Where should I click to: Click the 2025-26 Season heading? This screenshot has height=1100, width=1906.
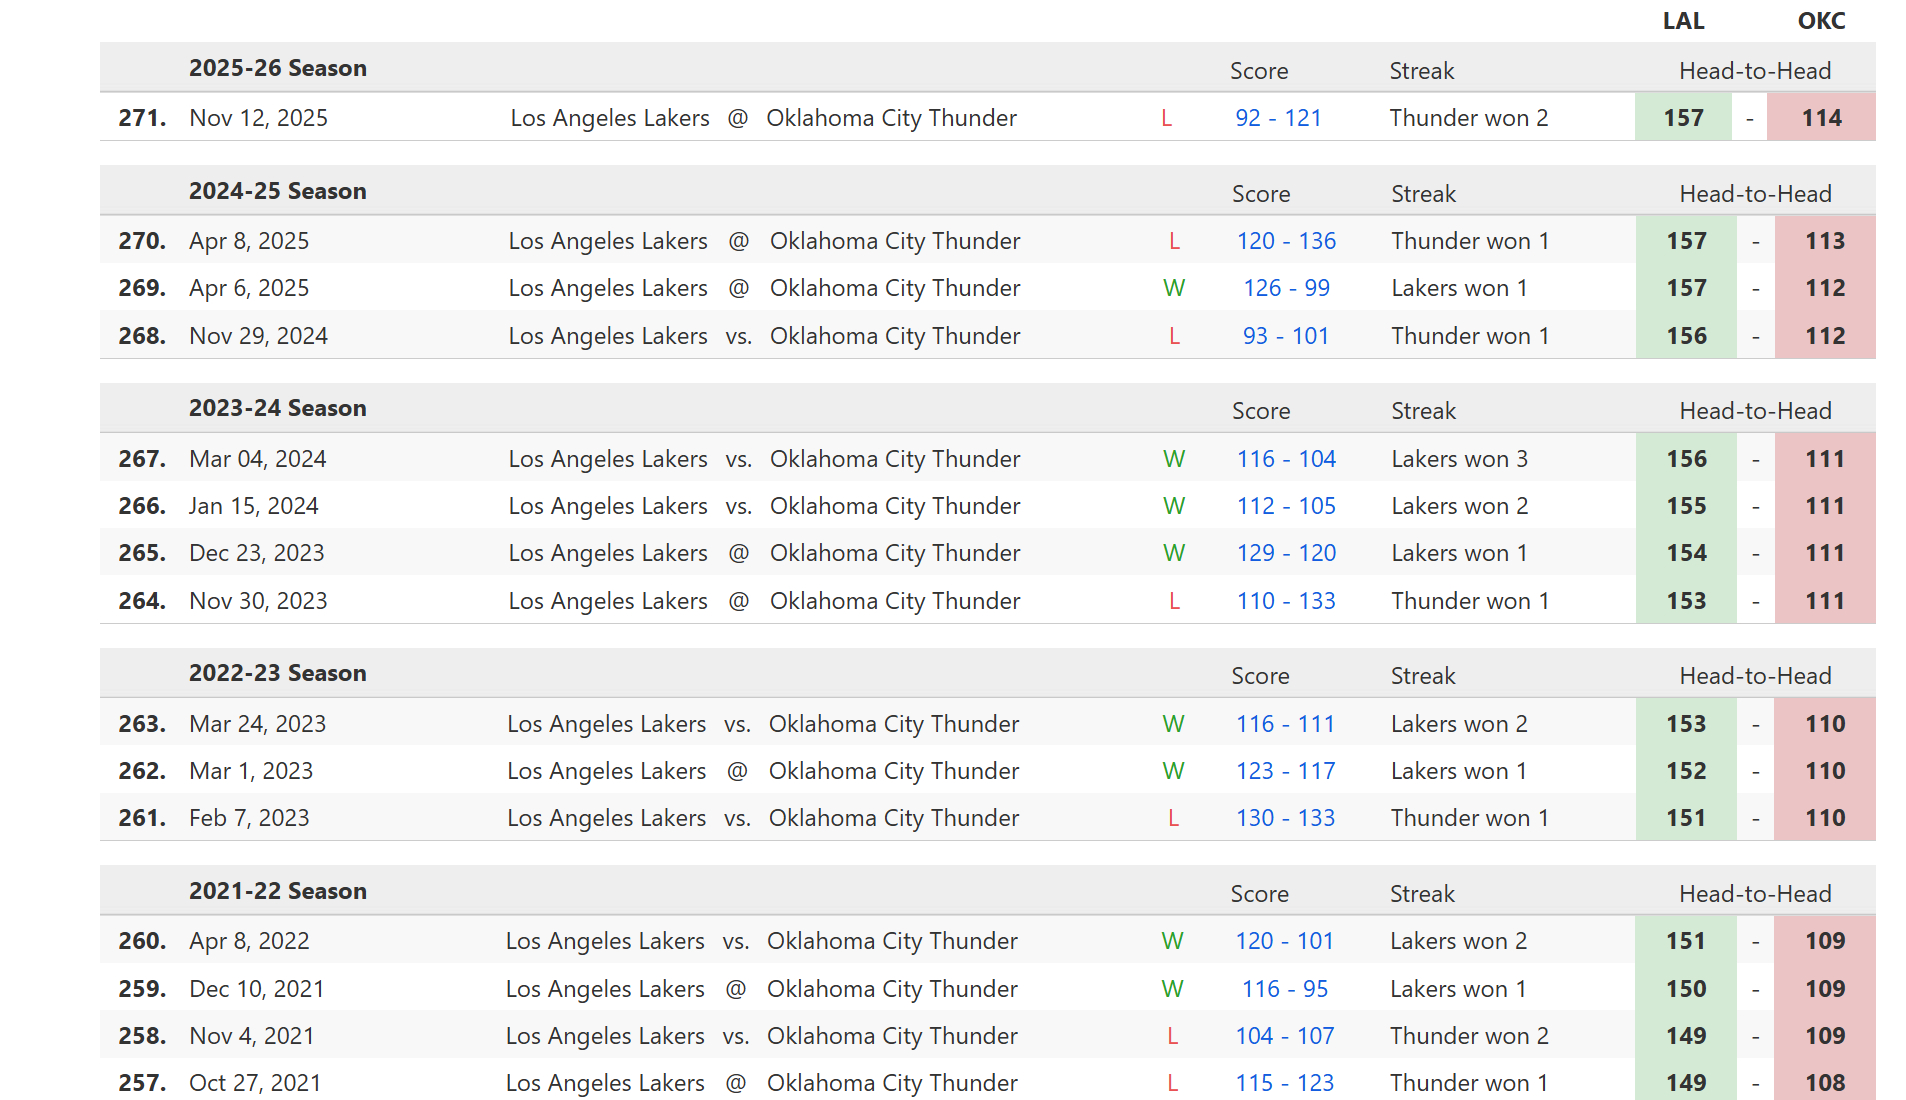[278, 68]
